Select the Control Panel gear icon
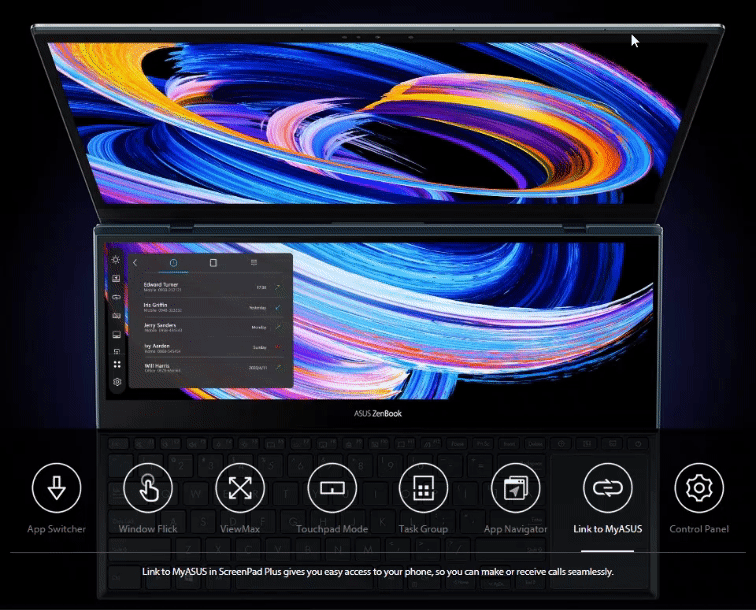The width and height of the screenshot is (756, 610). pos(699,488)
